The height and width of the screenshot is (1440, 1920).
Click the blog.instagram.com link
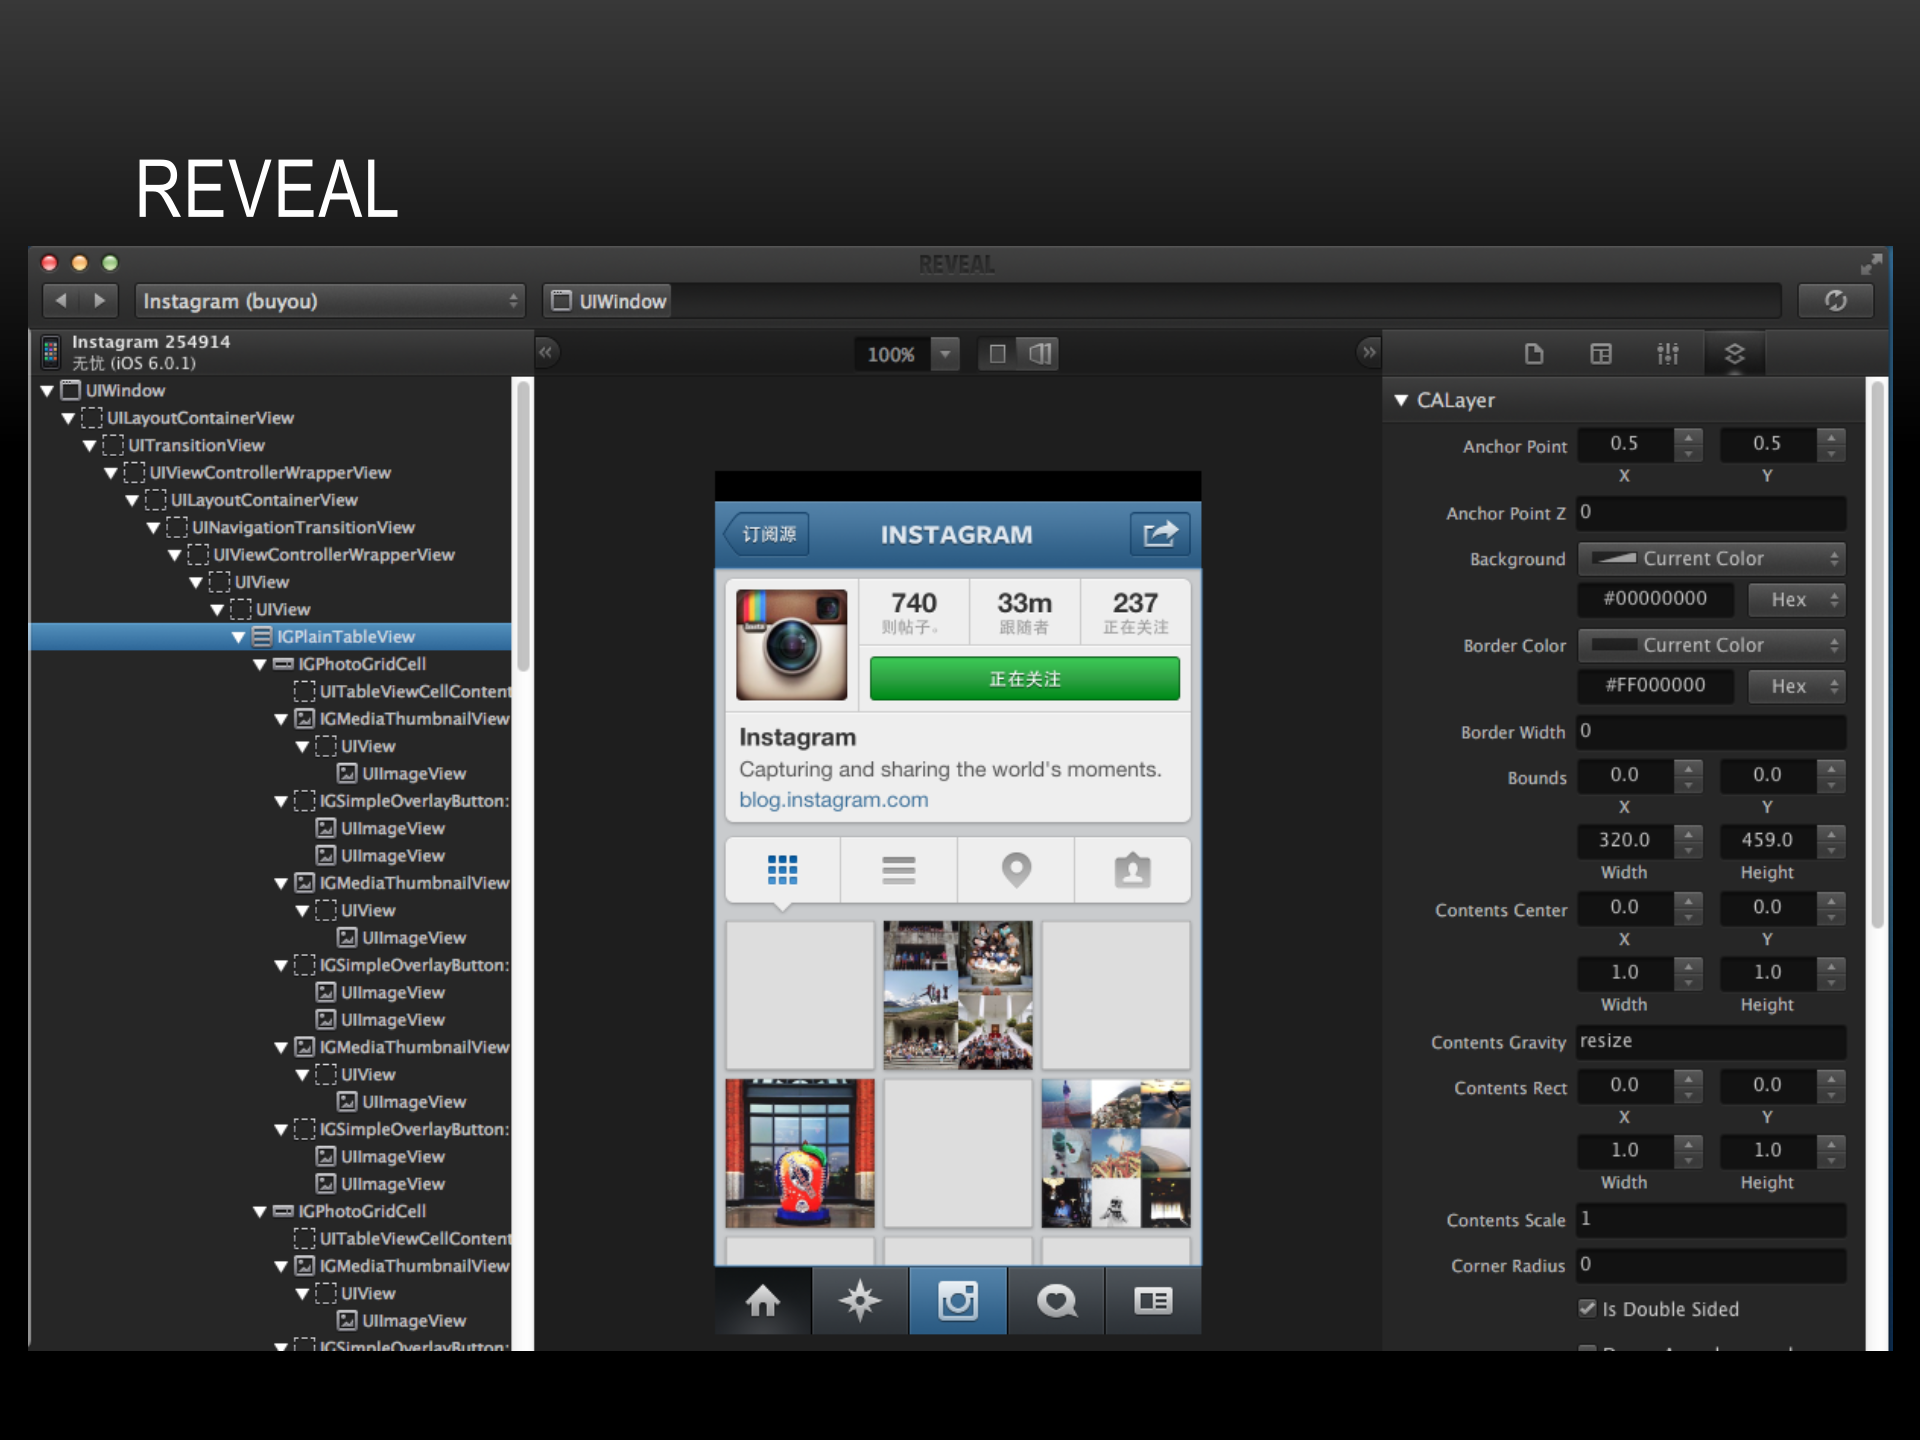[x=833, y=800]
